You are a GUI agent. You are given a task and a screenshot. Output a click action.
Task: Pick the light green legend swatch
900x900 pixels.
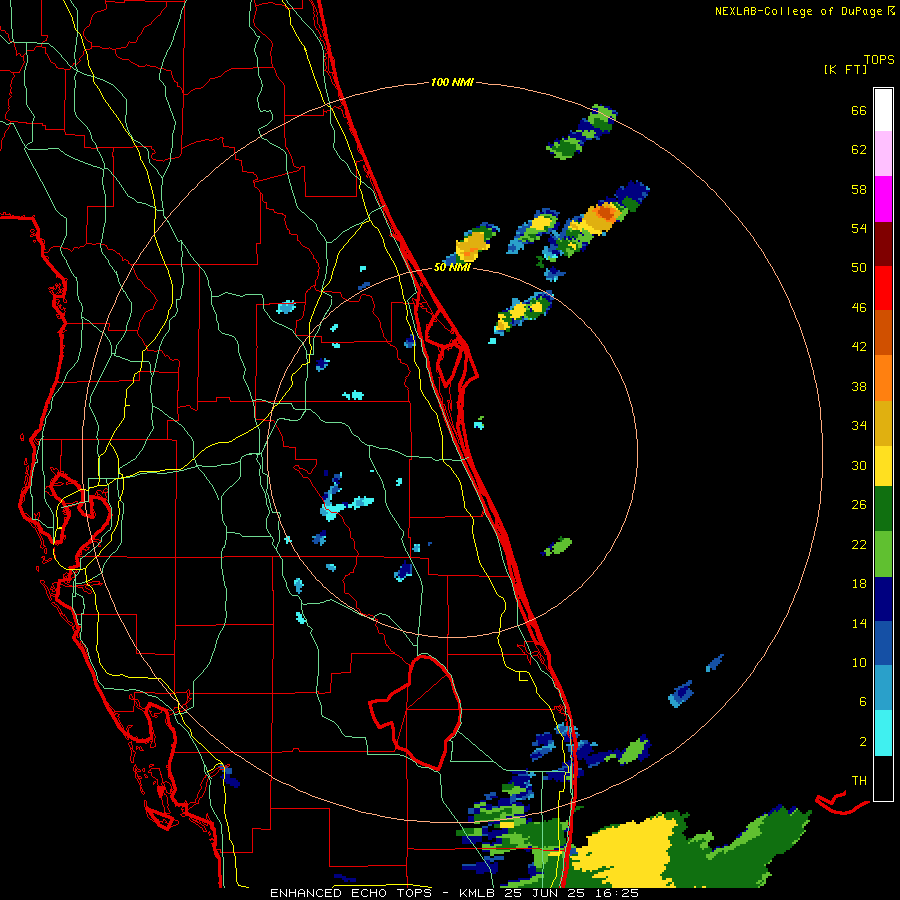click(883, 554)
